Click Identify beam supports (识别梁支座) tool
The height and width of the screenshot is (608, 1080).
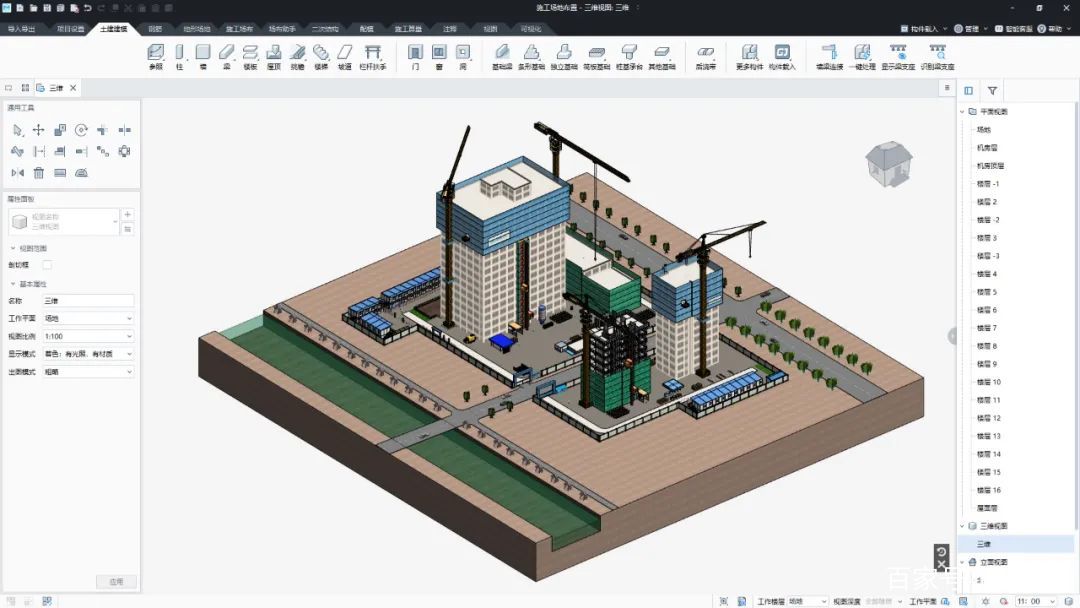(937, 57)
